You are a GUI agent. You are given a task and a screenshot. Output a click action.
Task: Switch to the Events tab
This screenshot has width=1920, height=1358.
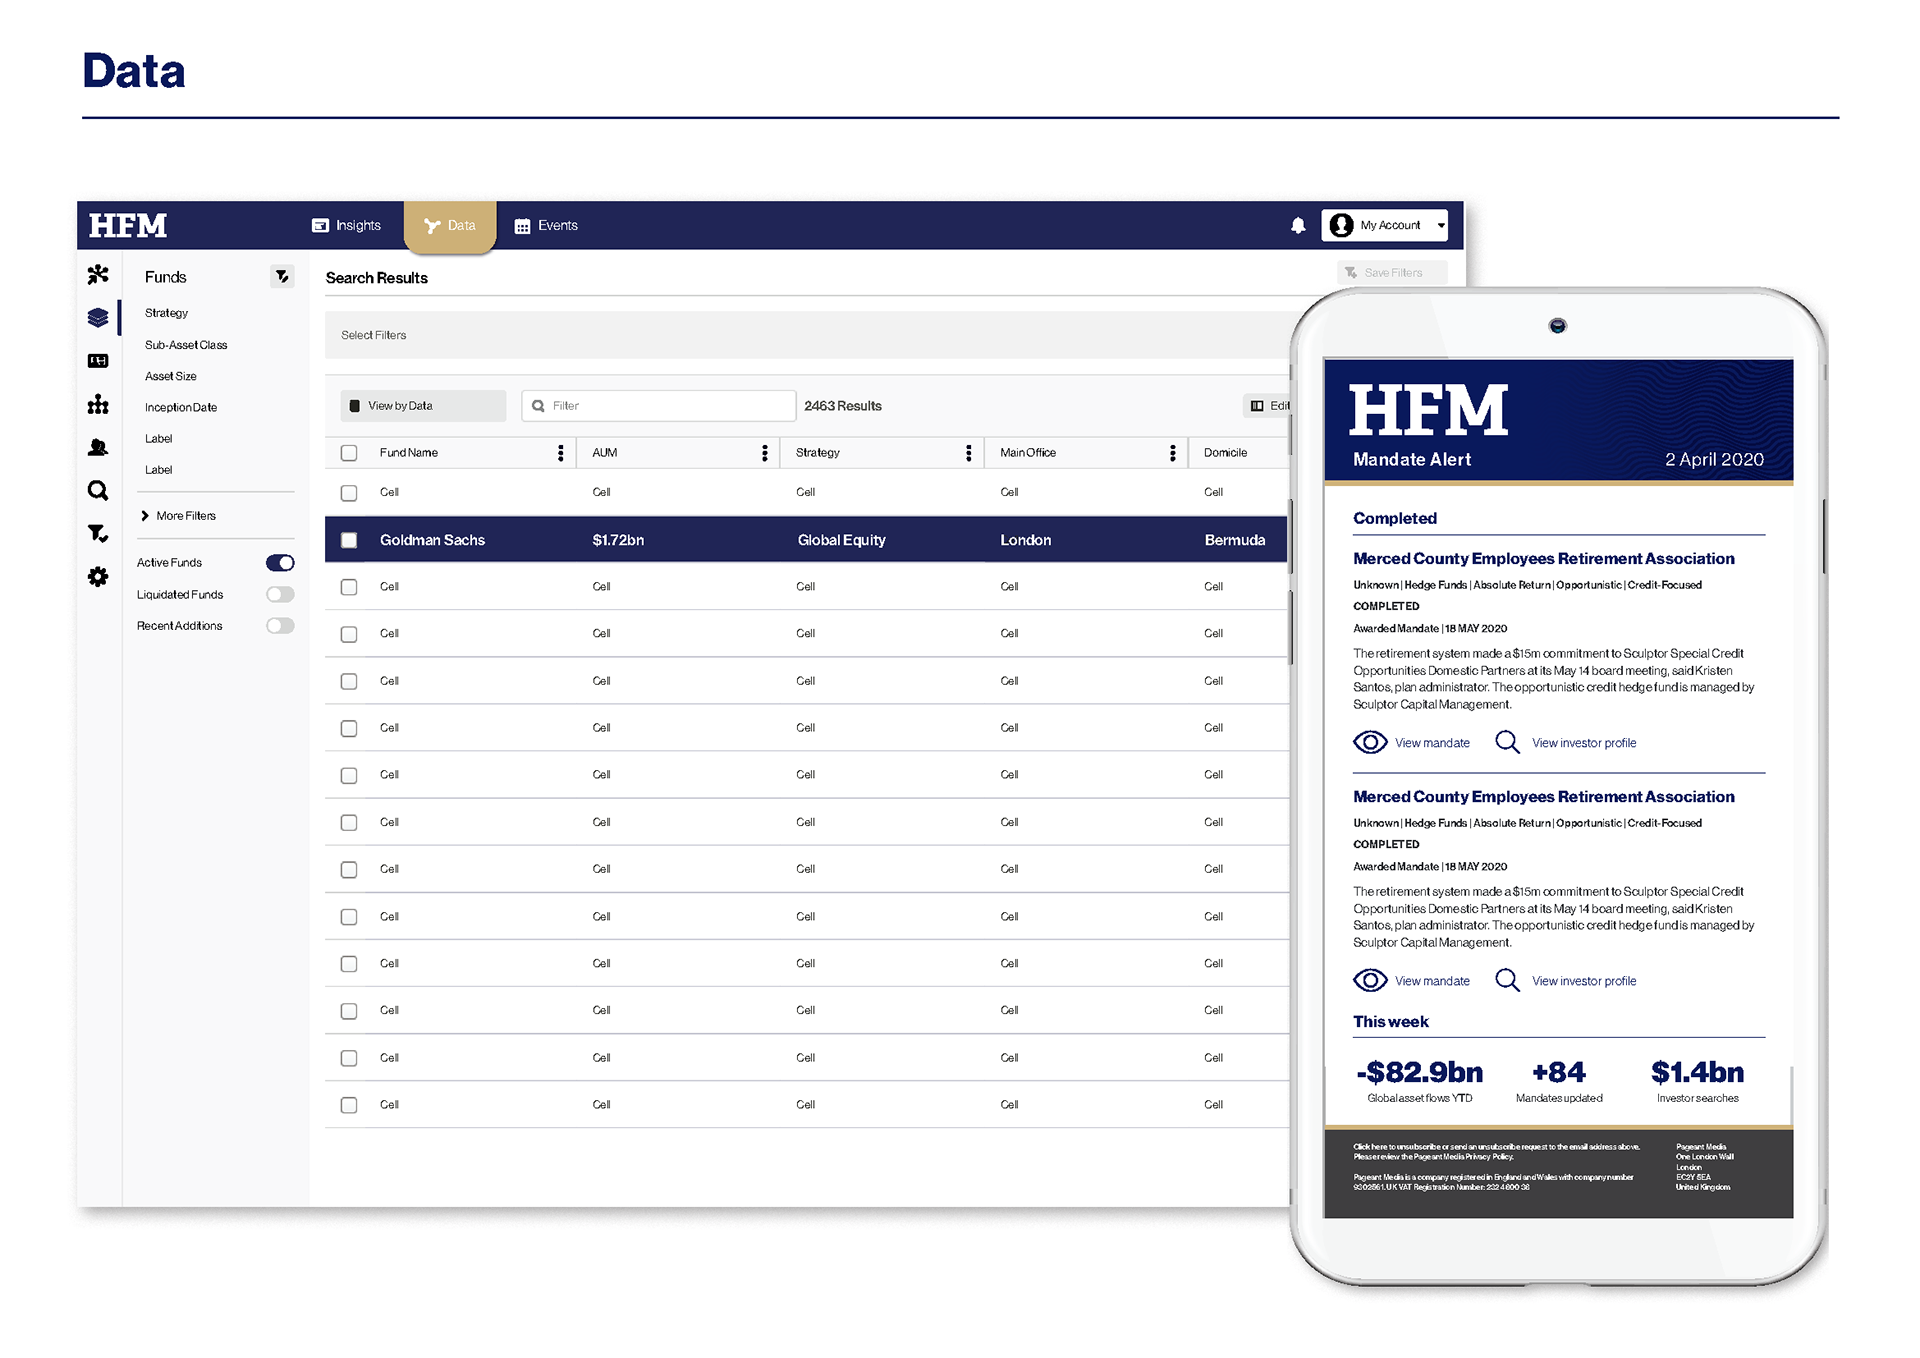(546, 226)
